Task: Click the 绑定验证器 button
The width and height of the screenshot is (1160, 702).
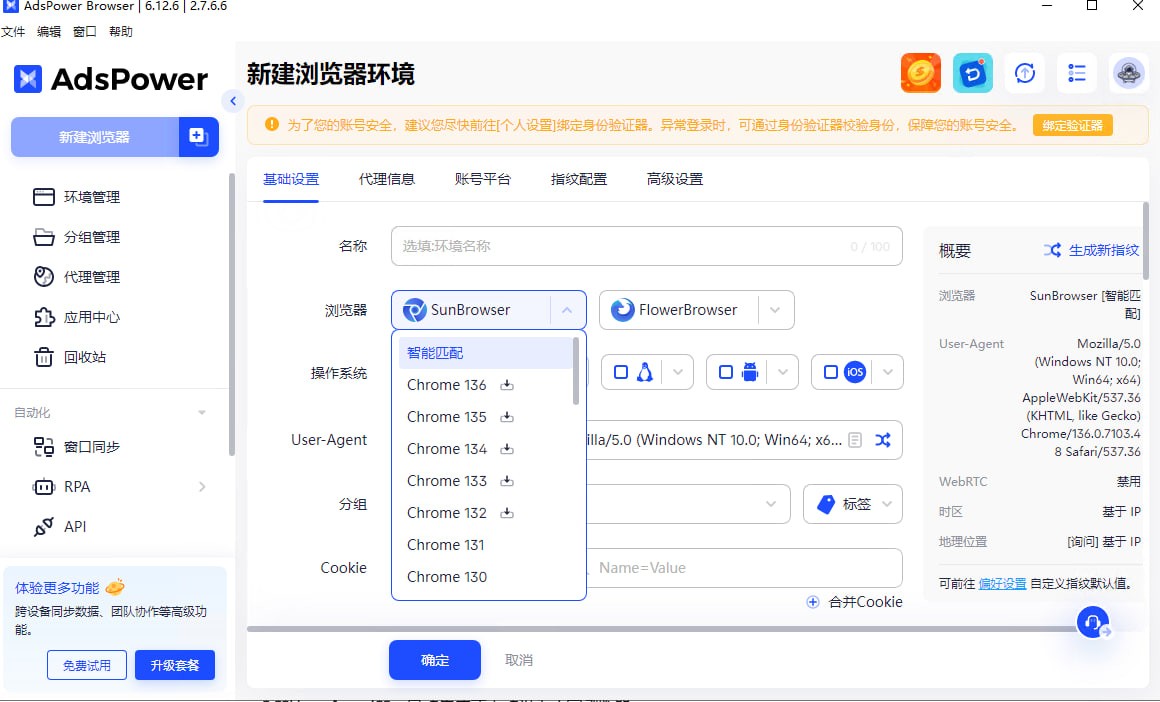Action: coord(1073,126)
